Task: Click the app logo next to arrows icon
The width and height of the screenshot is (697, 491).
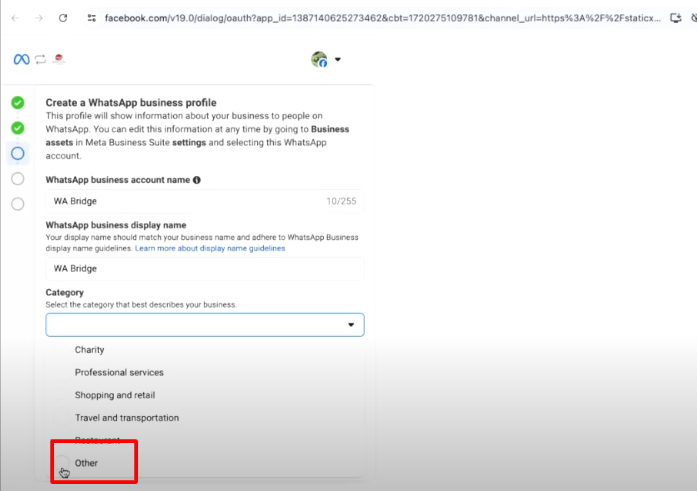Action: [x=59, y=59]
